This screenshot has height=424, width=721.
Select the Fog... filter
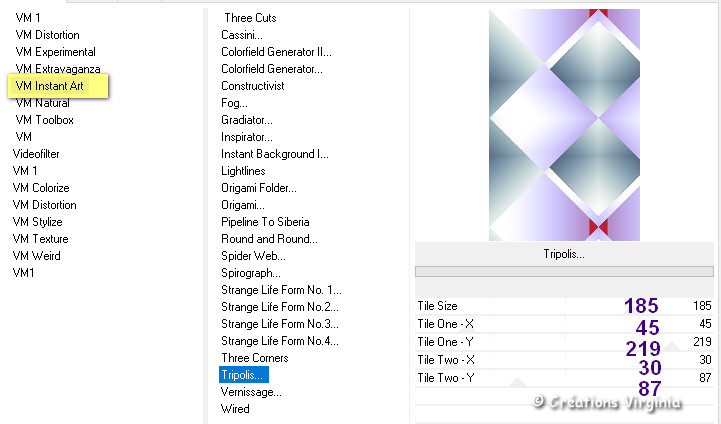234,103
